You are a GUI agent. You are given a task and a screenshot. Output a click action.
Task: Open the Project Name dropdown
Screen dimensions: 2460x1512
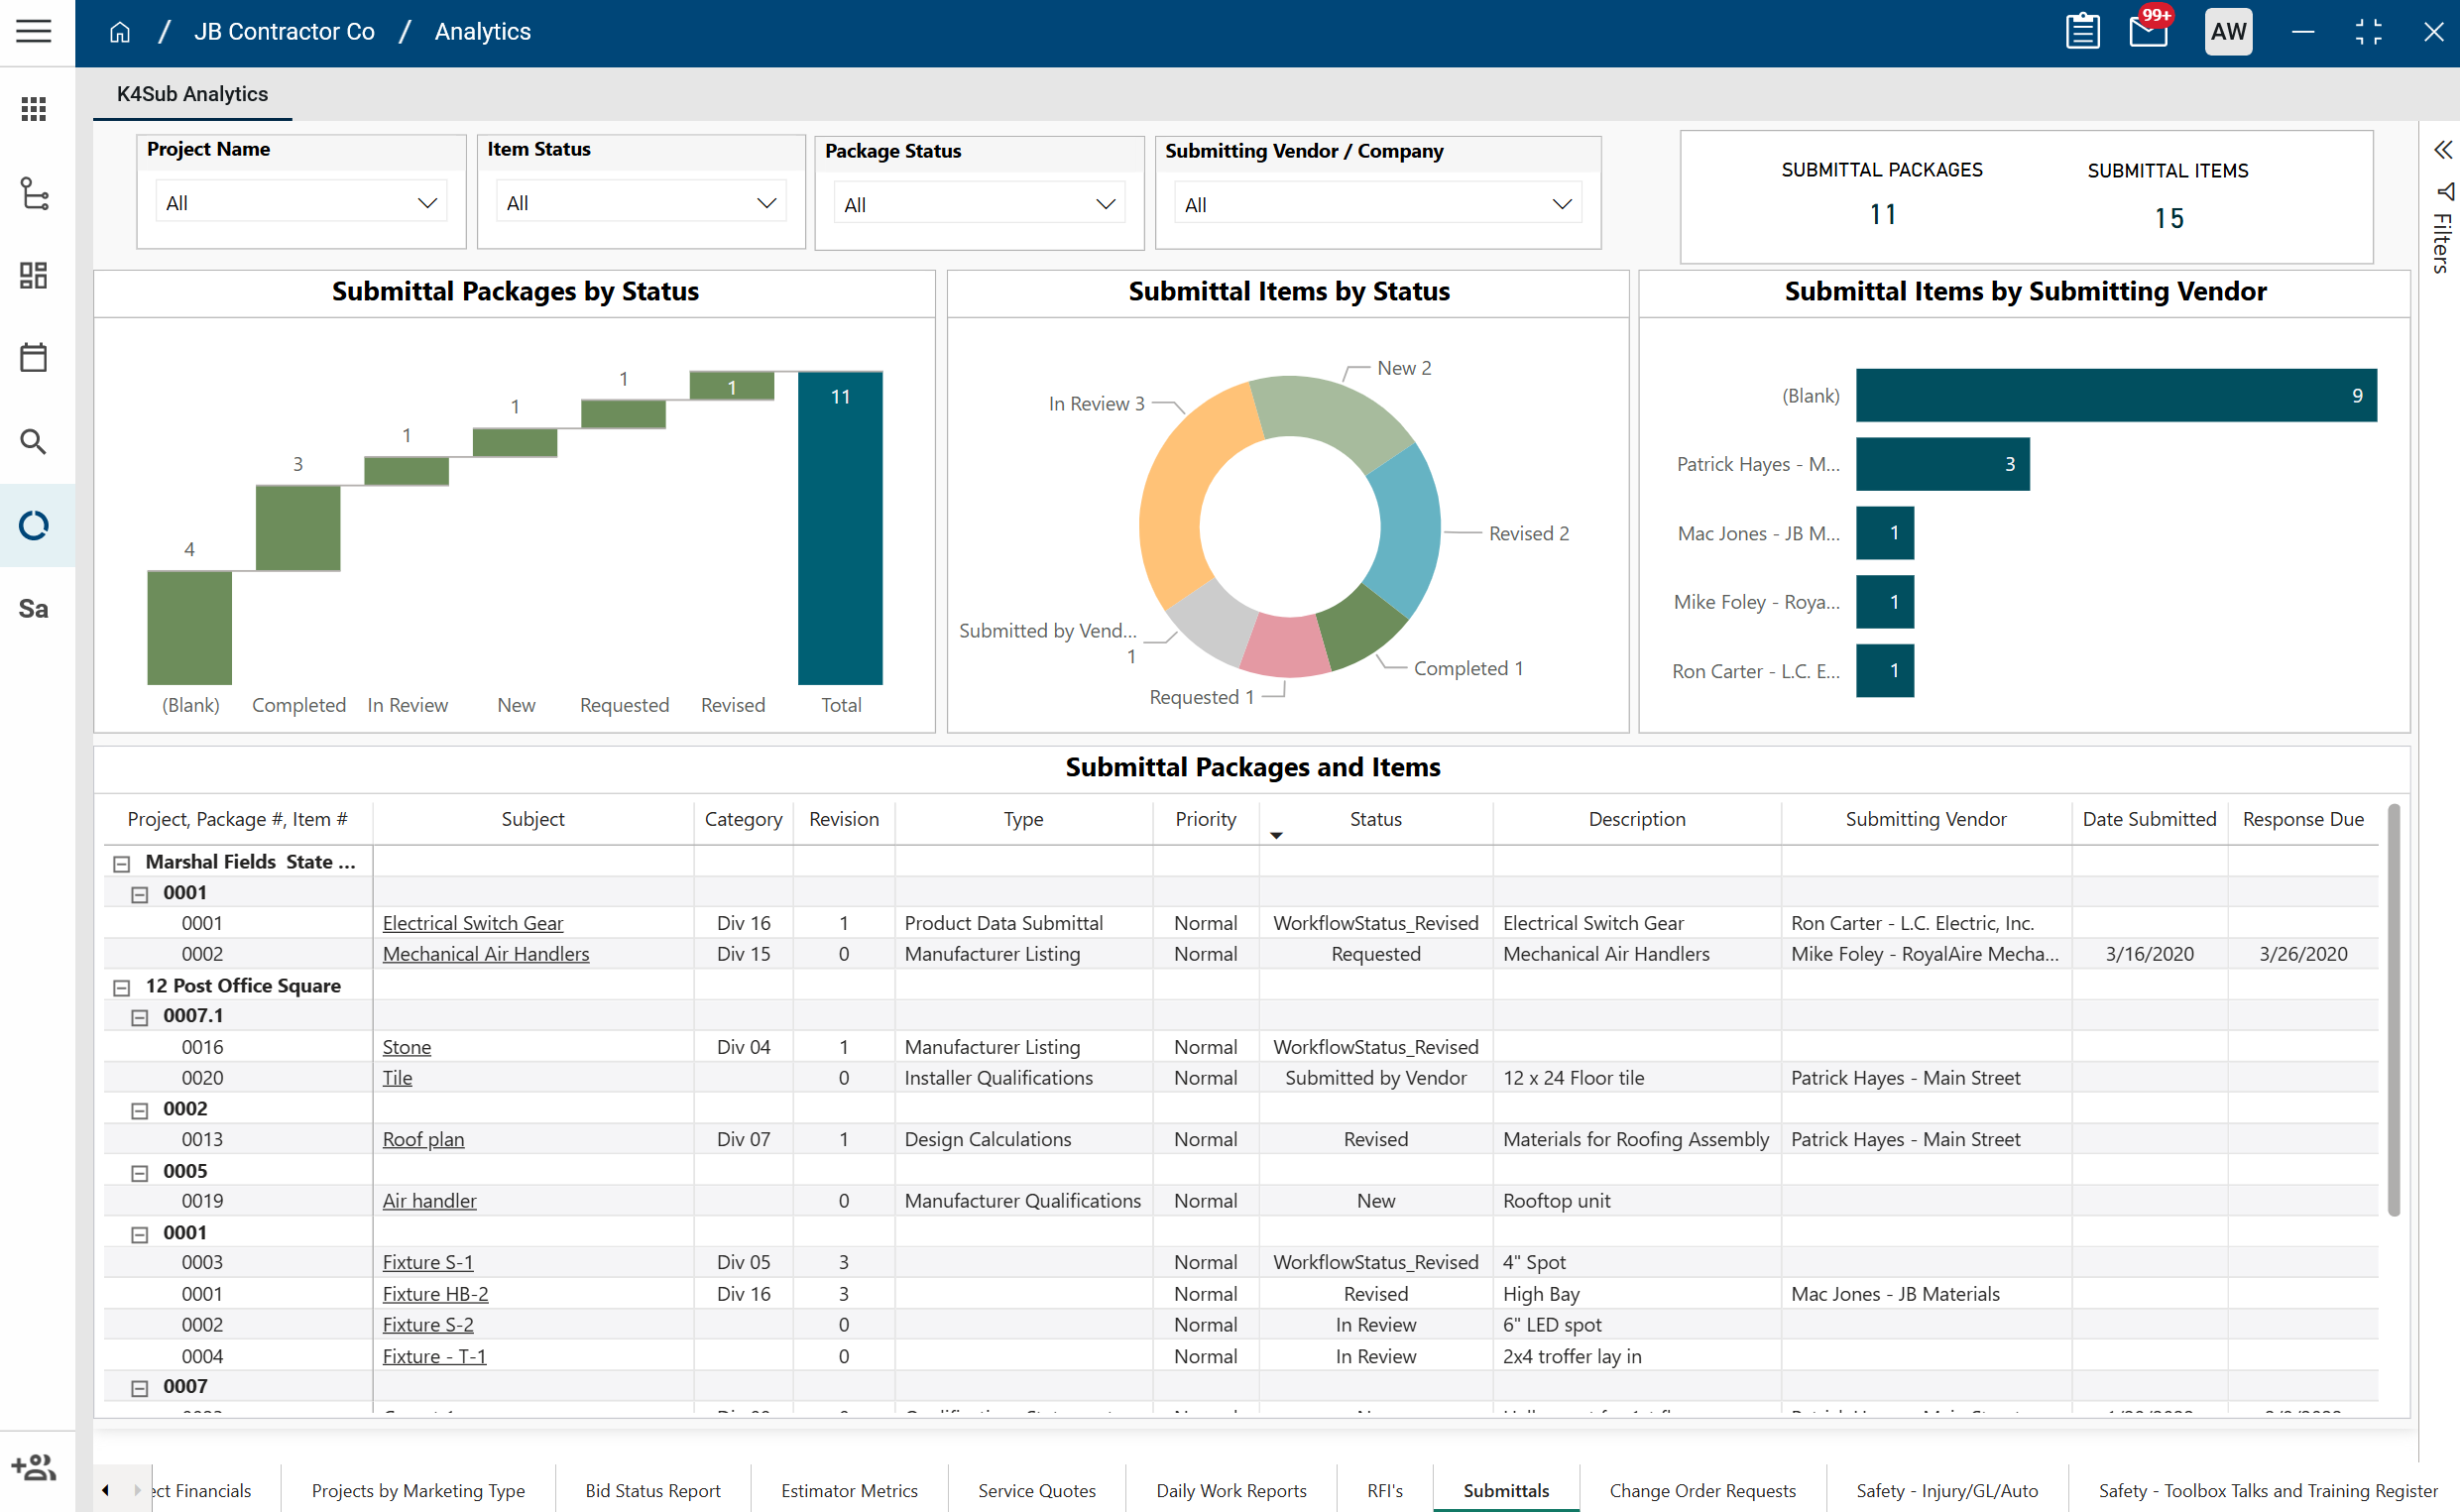[301, 203]
